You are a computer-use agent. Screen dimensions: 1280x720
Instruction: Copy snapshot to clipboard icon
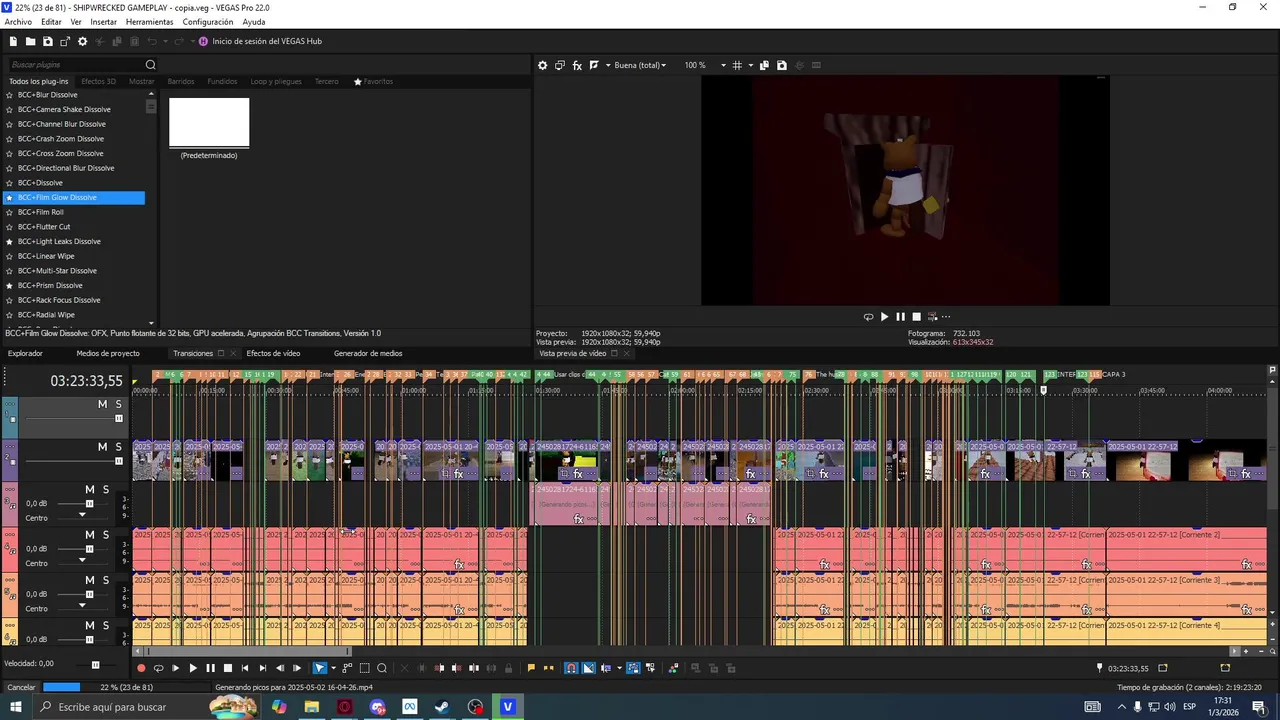765,65
